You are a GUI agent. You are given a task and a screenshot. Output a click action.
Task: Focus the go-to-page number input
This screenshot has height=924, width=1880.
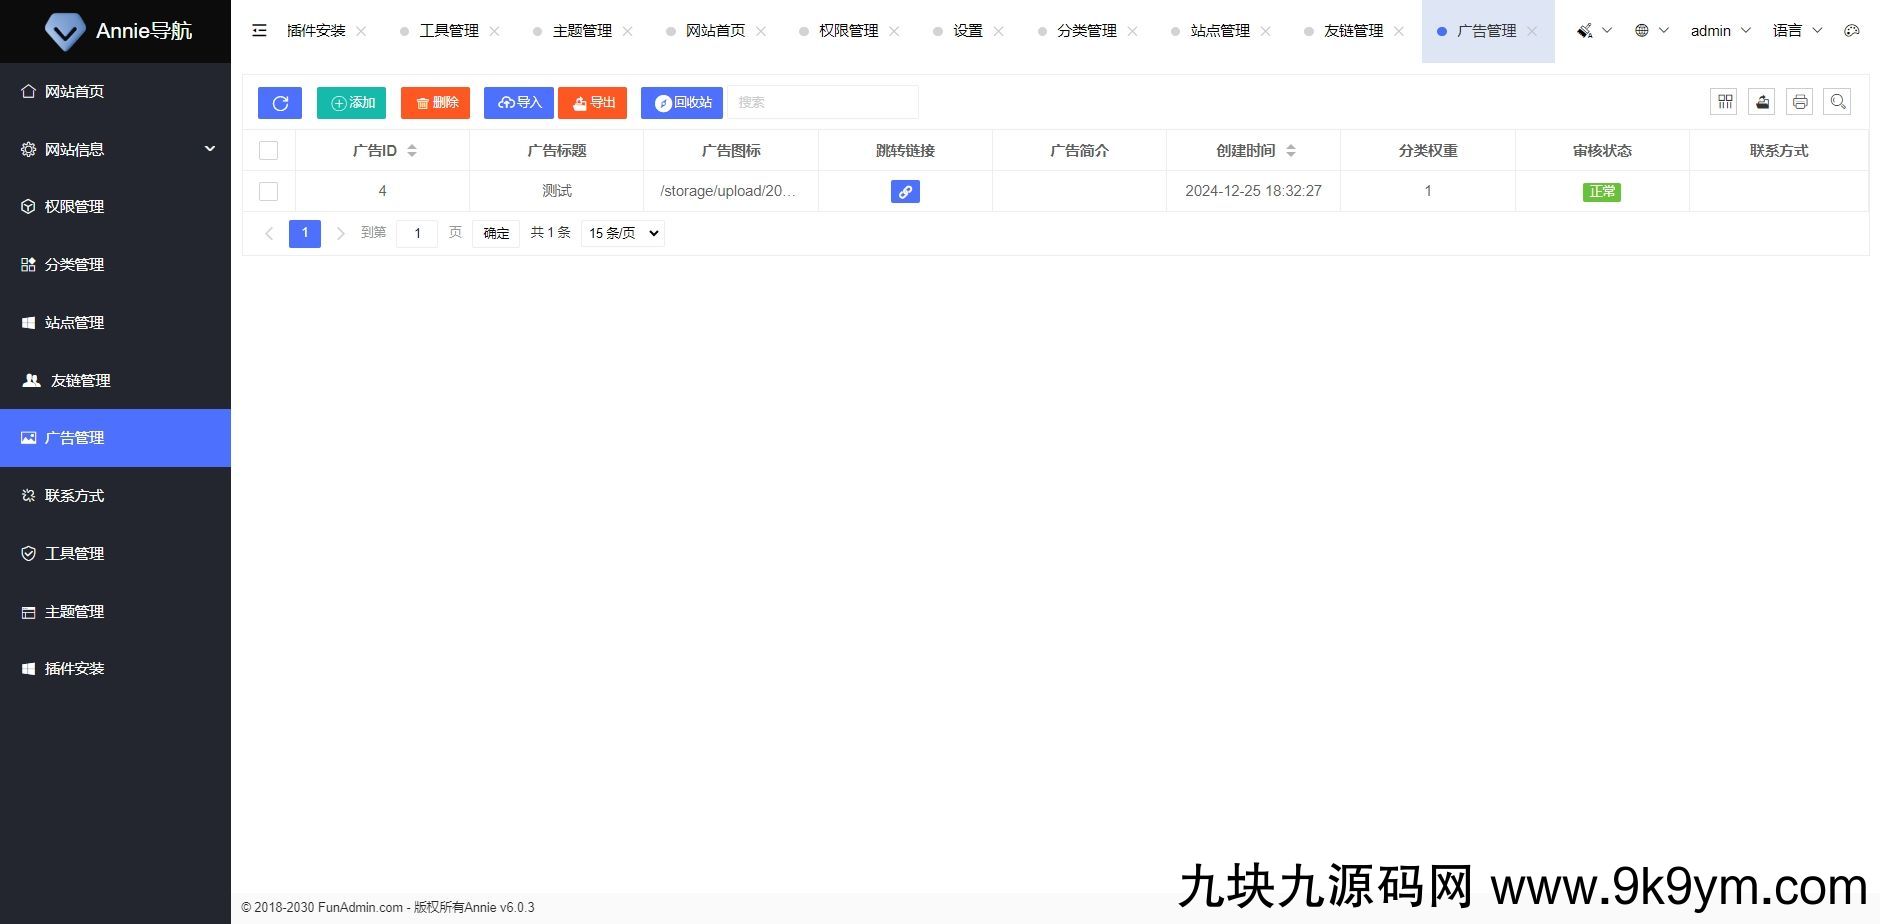pos(417,233)
